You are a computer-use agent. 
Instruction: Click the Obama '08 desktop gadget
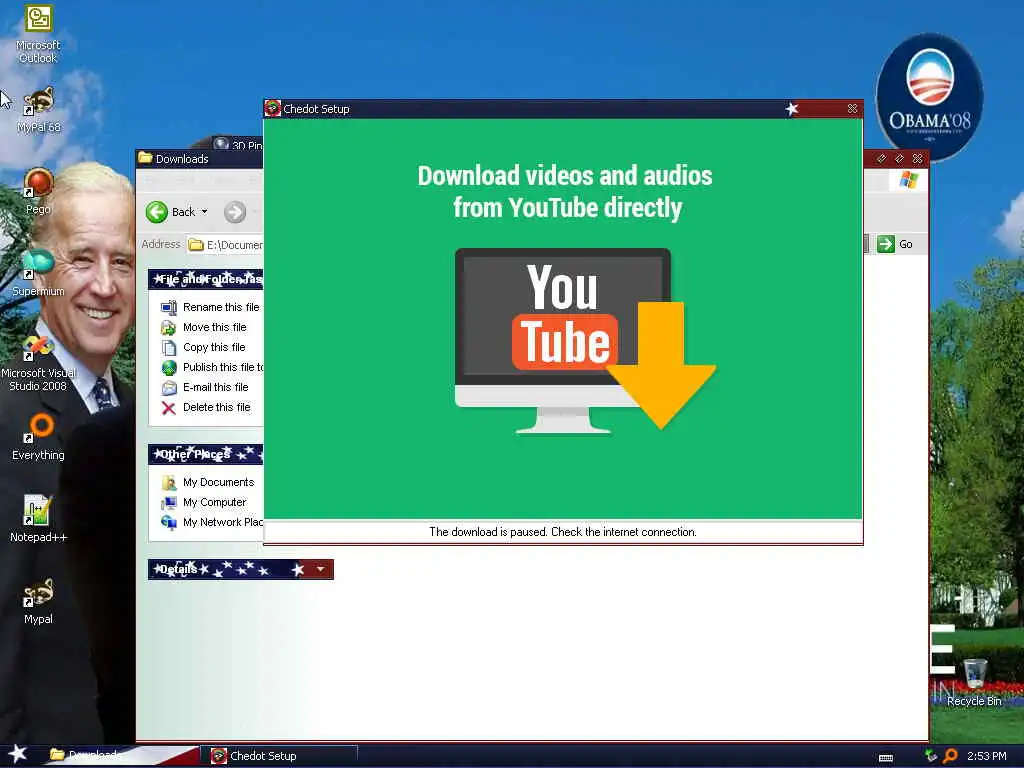[x=929, y=98]
